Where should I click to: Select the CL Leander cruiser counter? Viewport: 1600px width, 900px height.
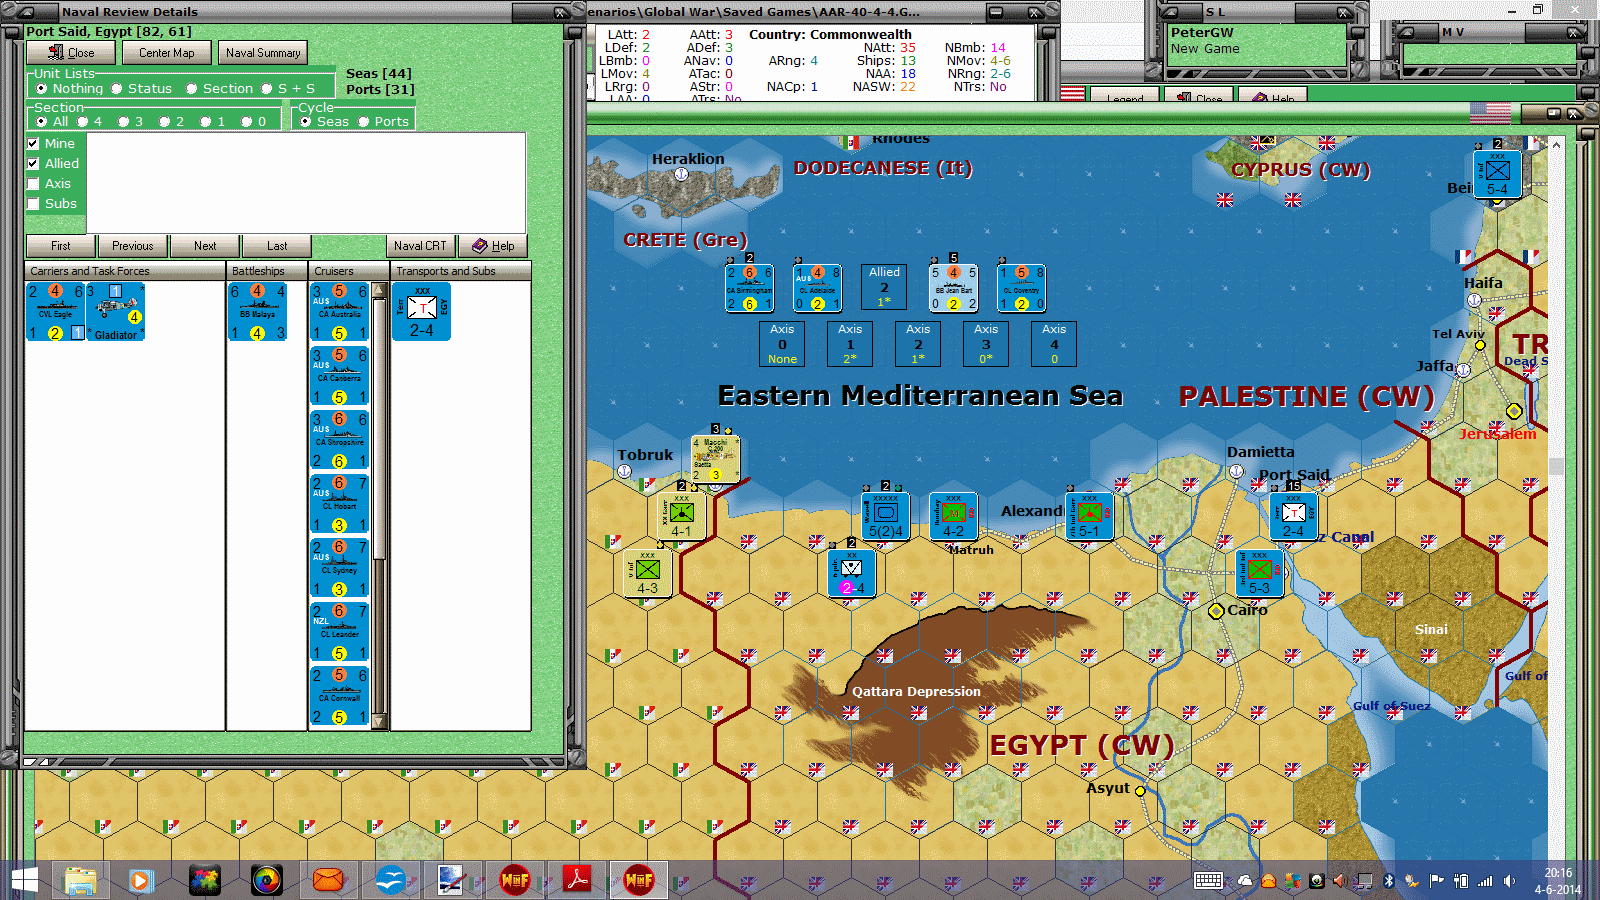[x=340, y=632]
